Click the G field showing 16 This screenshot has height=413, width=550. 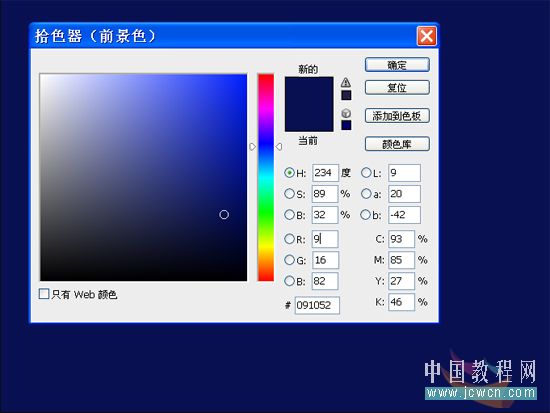[x=325, y=260]
